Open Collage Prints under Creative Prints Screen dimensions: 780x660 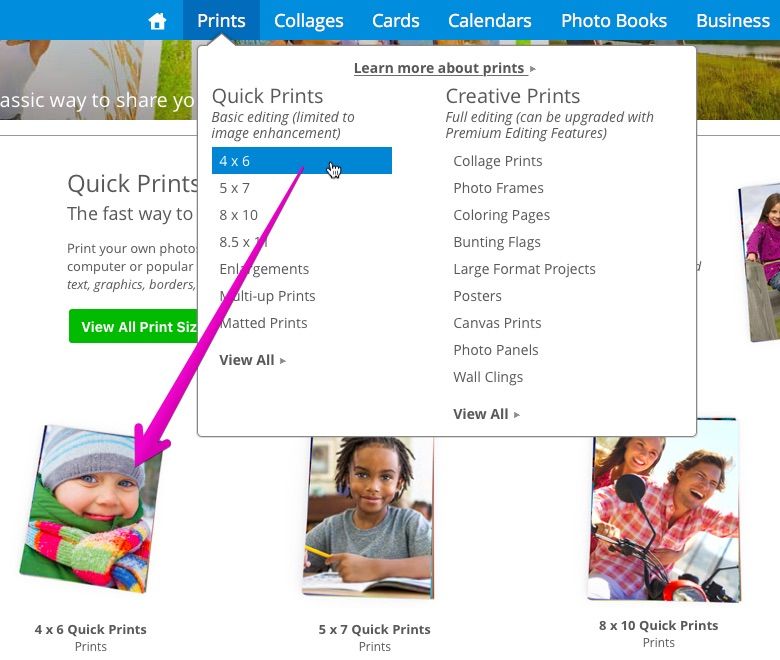[x=498, y=161]
